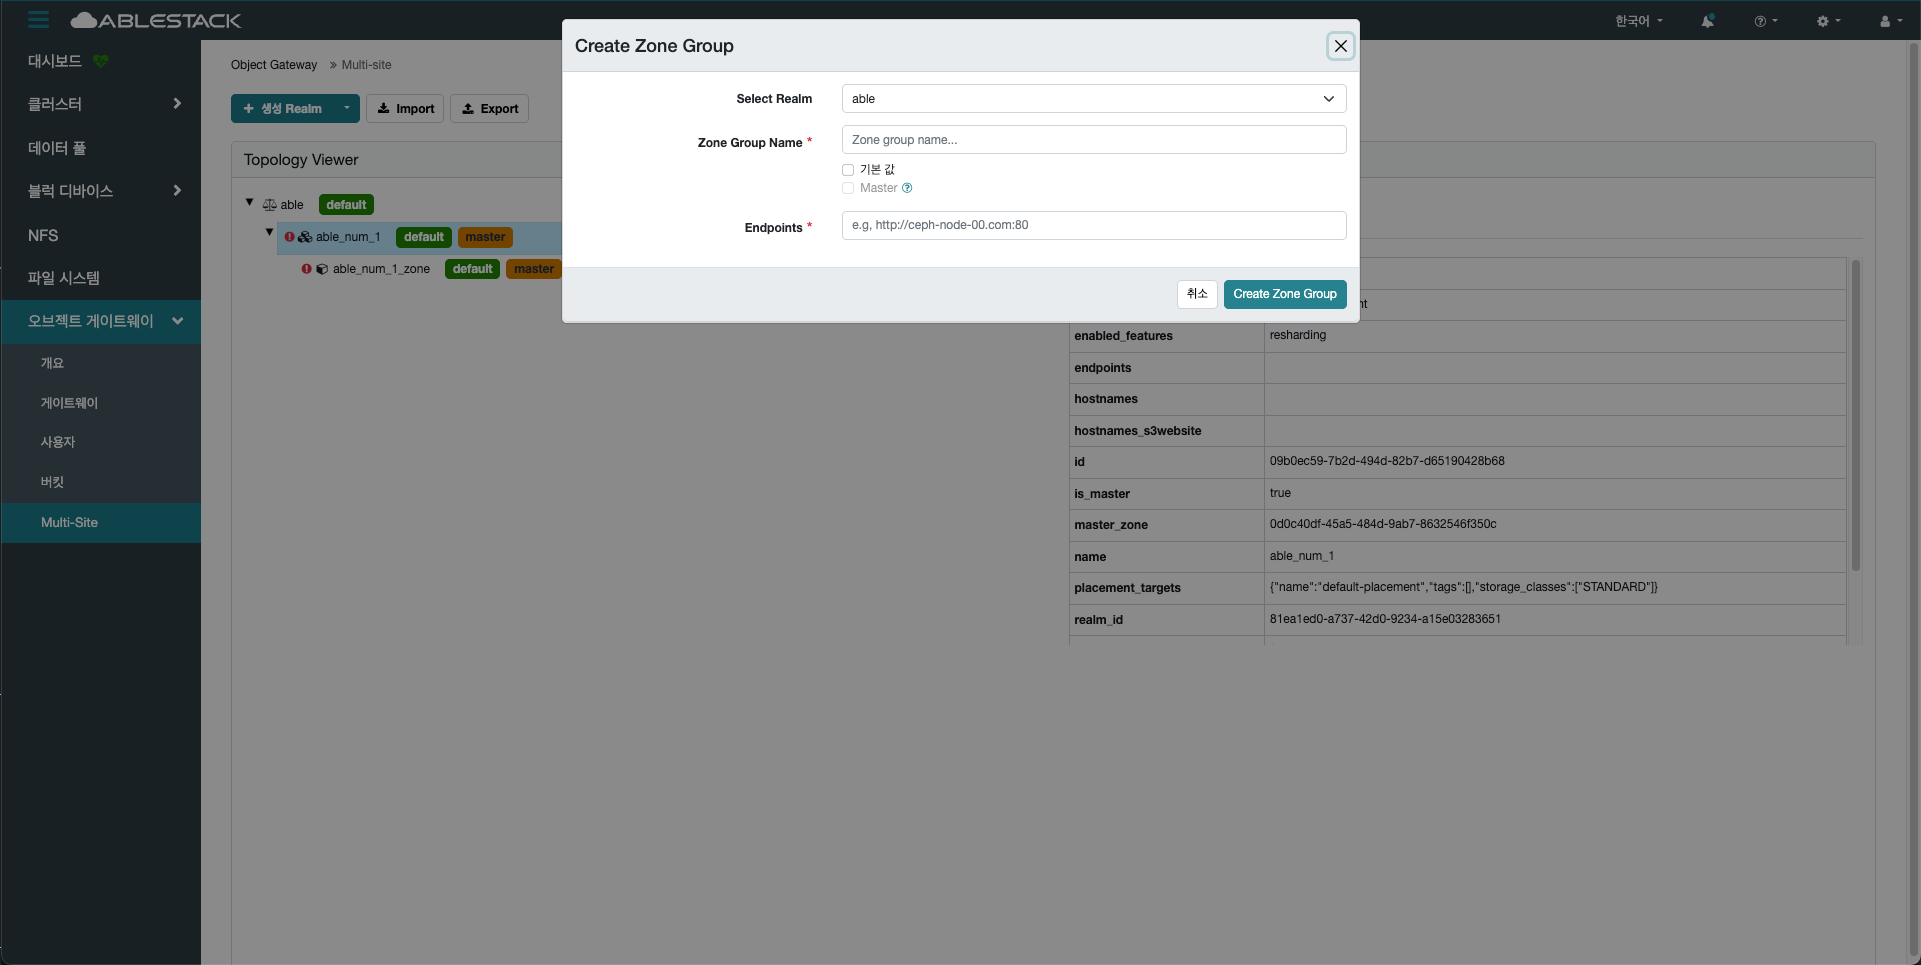Go to 대시보드 in sidebar
Image resolution: width=1921 pixels, height=965 pixels.
[55, 61]
